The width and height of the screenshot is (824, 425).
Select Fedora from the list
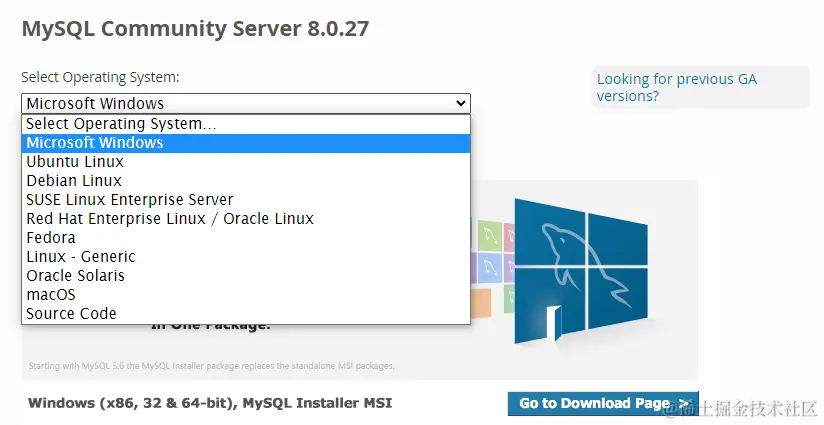pyautogui.click(x=246, y=237)
